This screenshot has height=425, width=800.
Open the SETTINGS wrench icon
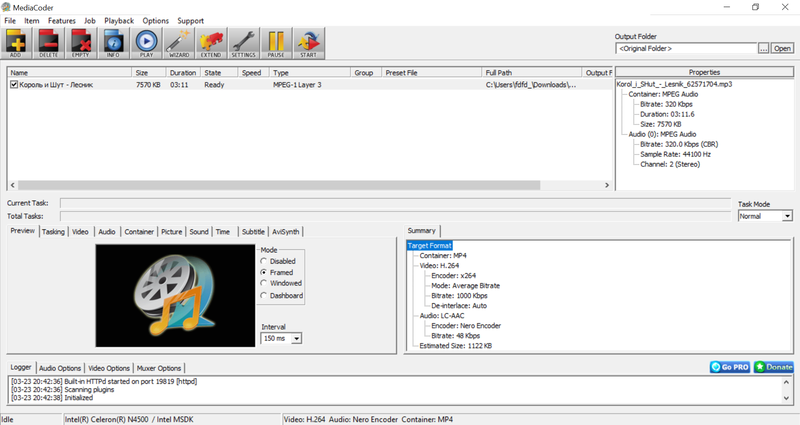pos(243,43)
